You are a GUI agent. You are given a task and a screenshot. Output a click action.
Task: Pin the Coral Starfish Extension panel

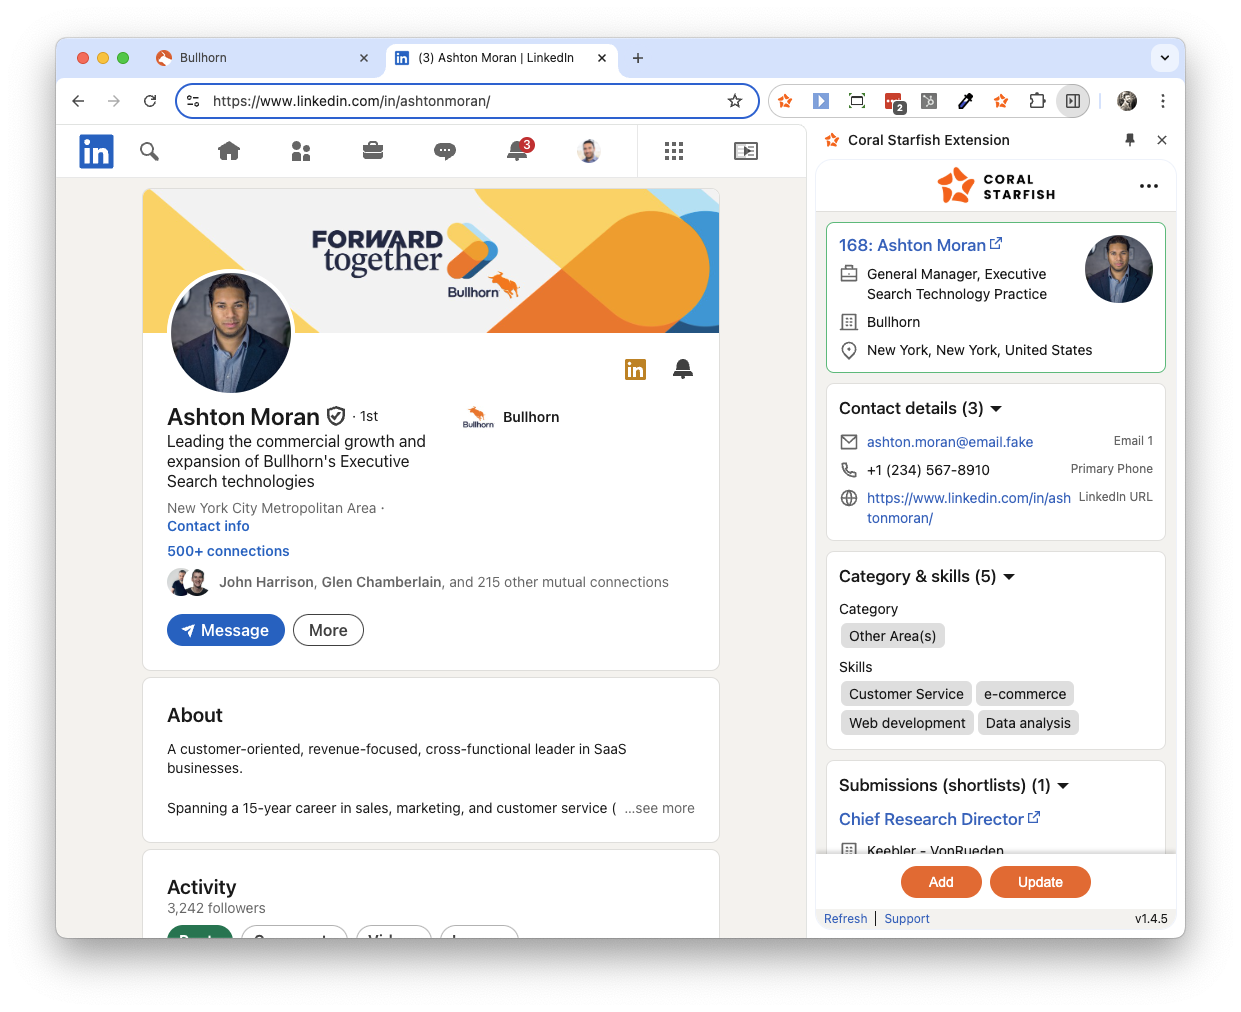[x=1130, y=140]
